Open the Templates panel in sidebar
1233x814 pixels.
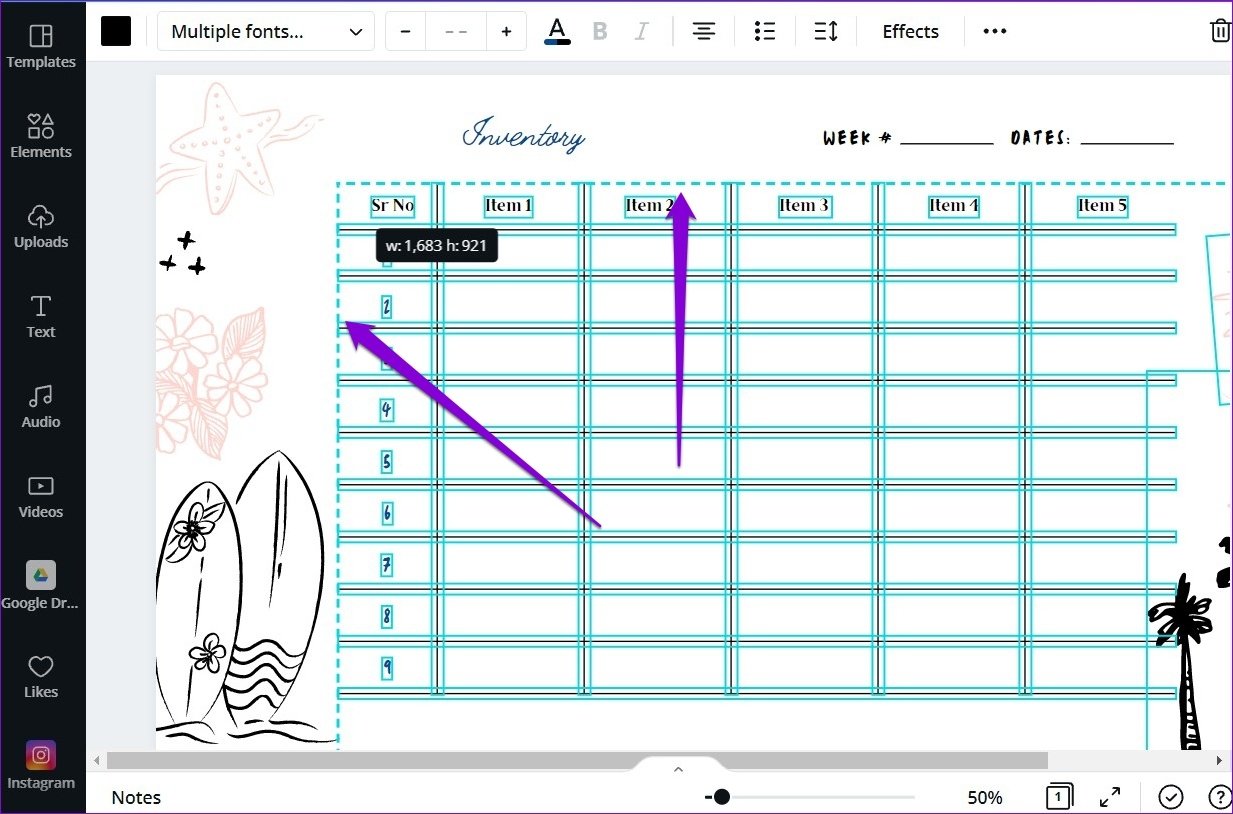pyautogui.click(x=41, y=46)
